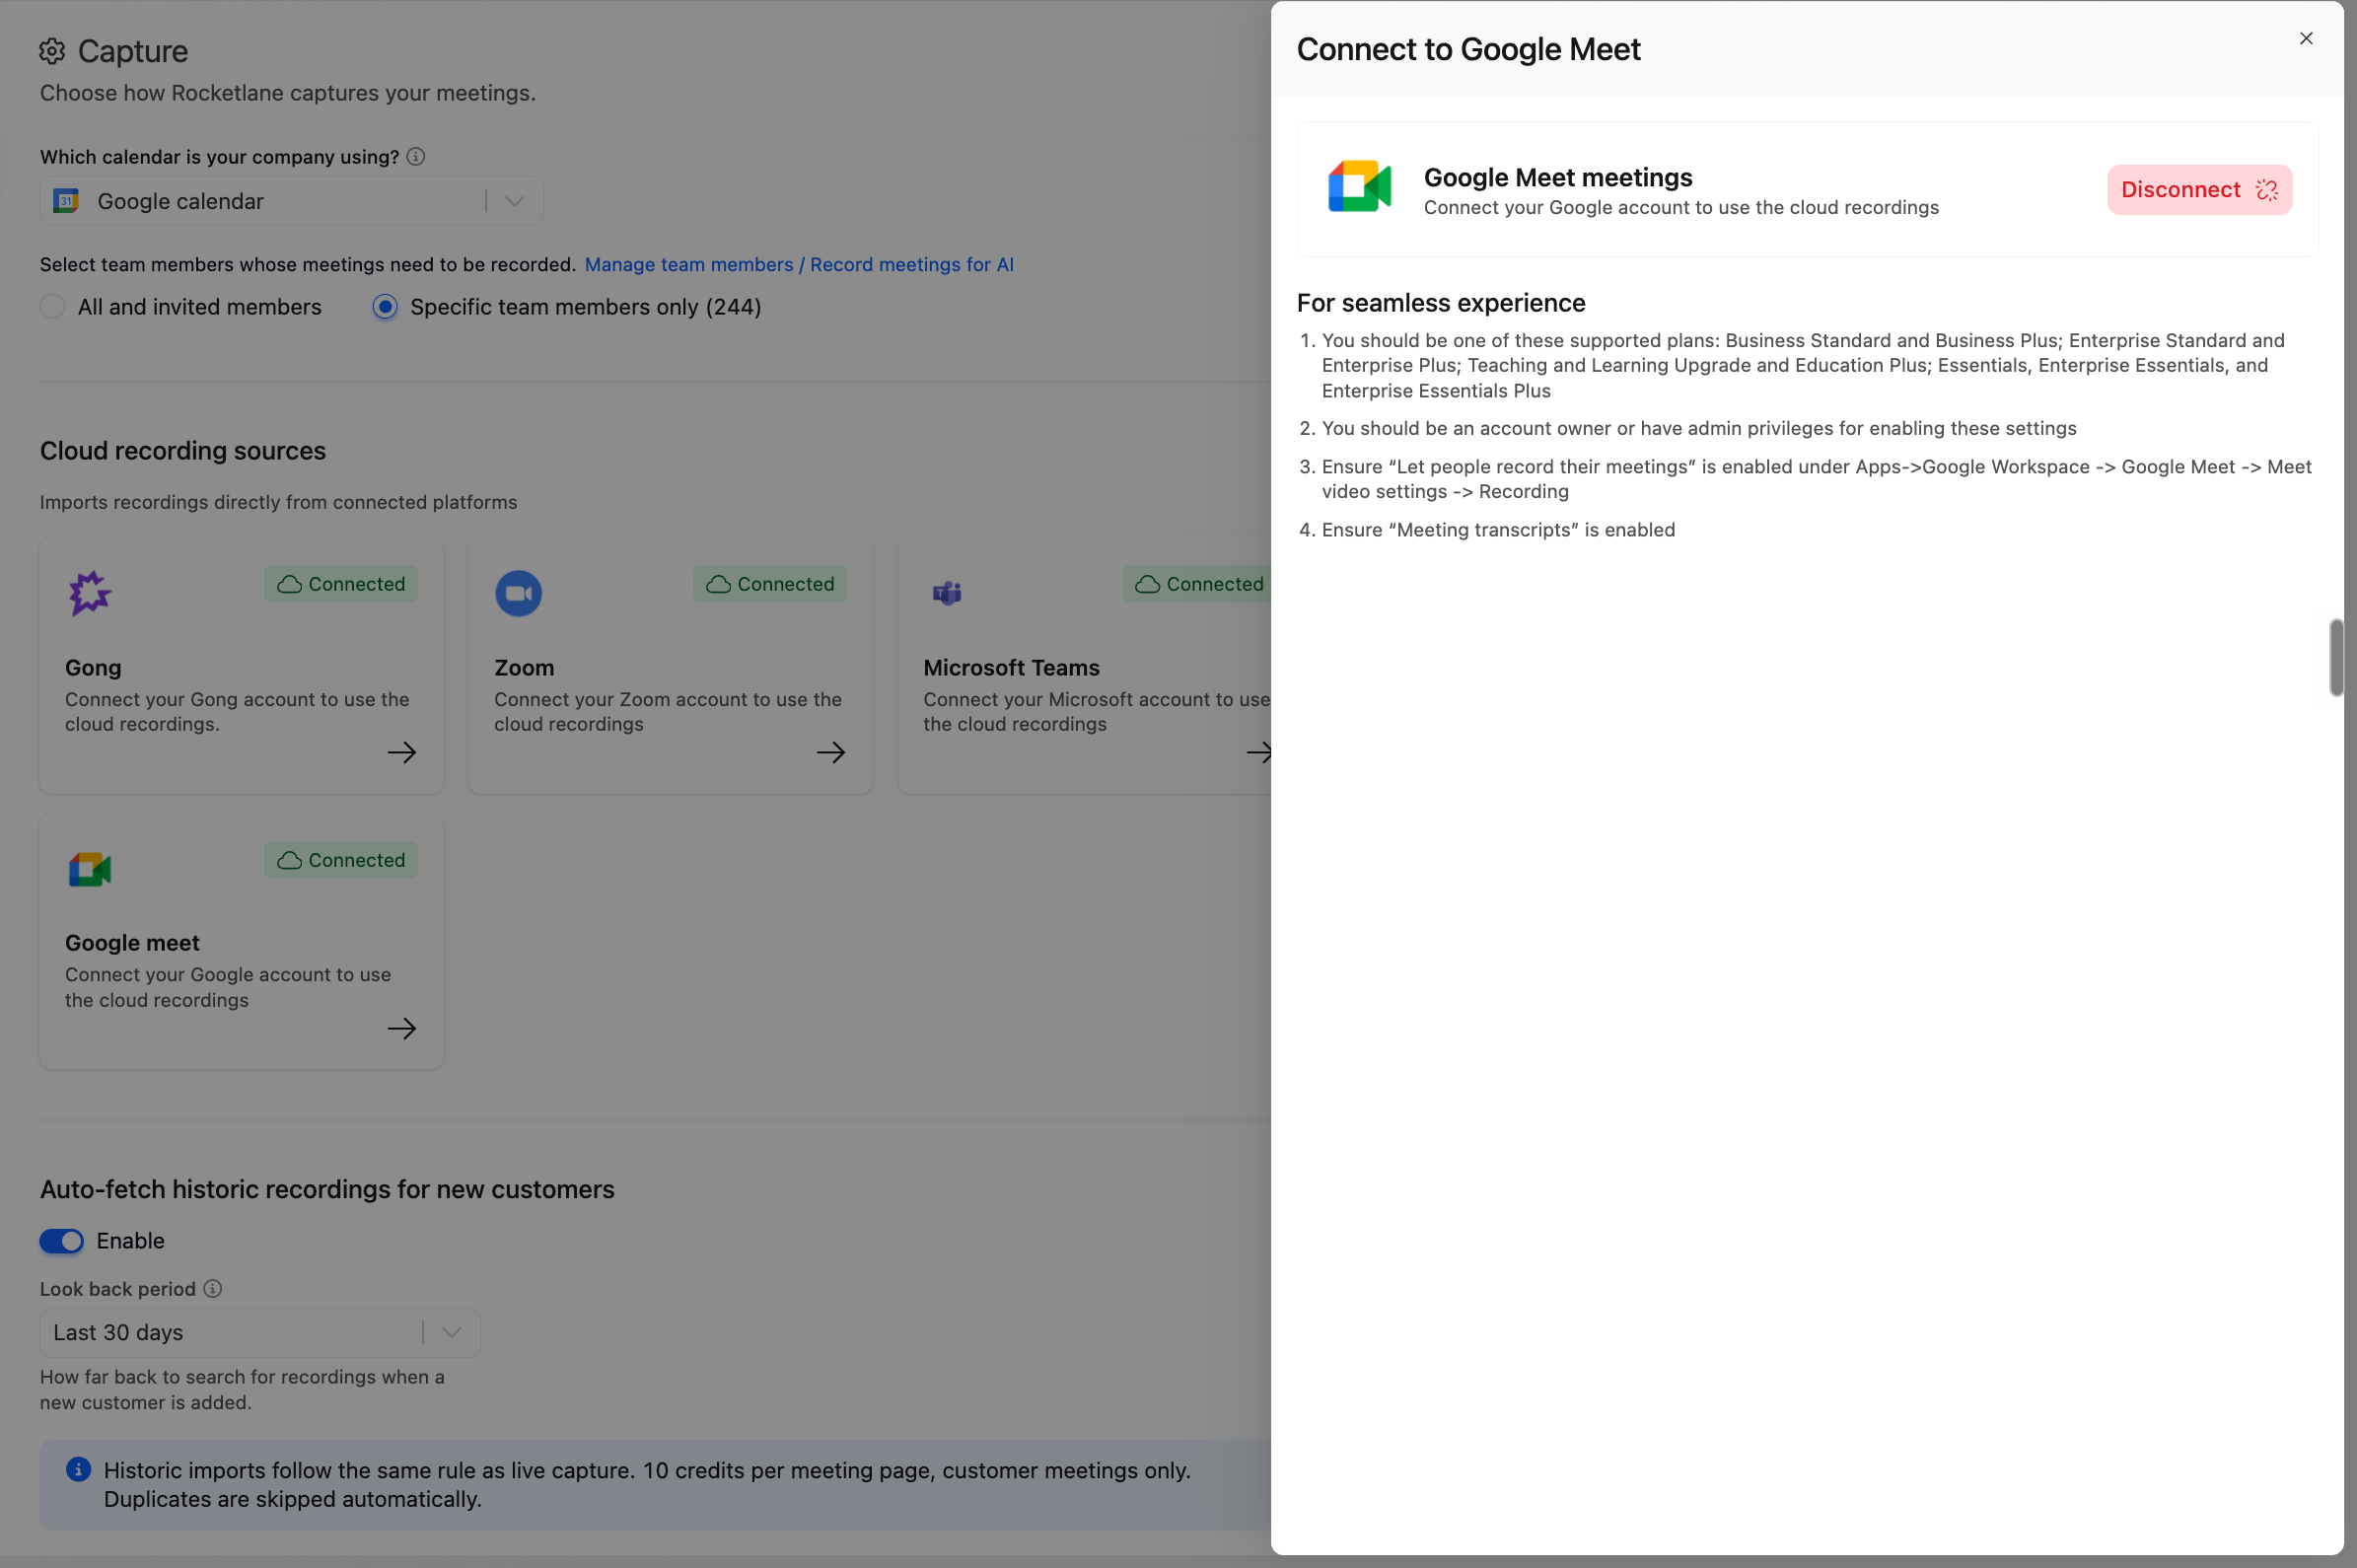Click the blue info icon in historic imports notice
The width and height of the screenshot is (2357, 1568).
point(78,1469)
